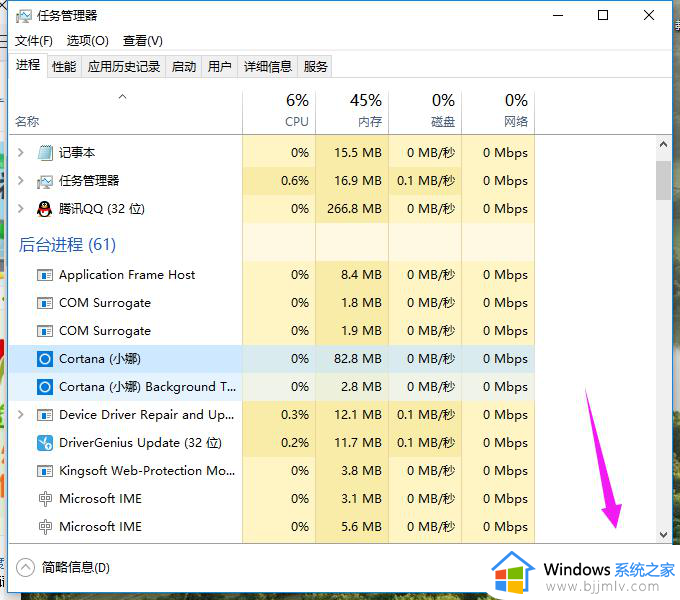
Task: Expand the 任务管理器 process entry
Action: coord(20,180)
